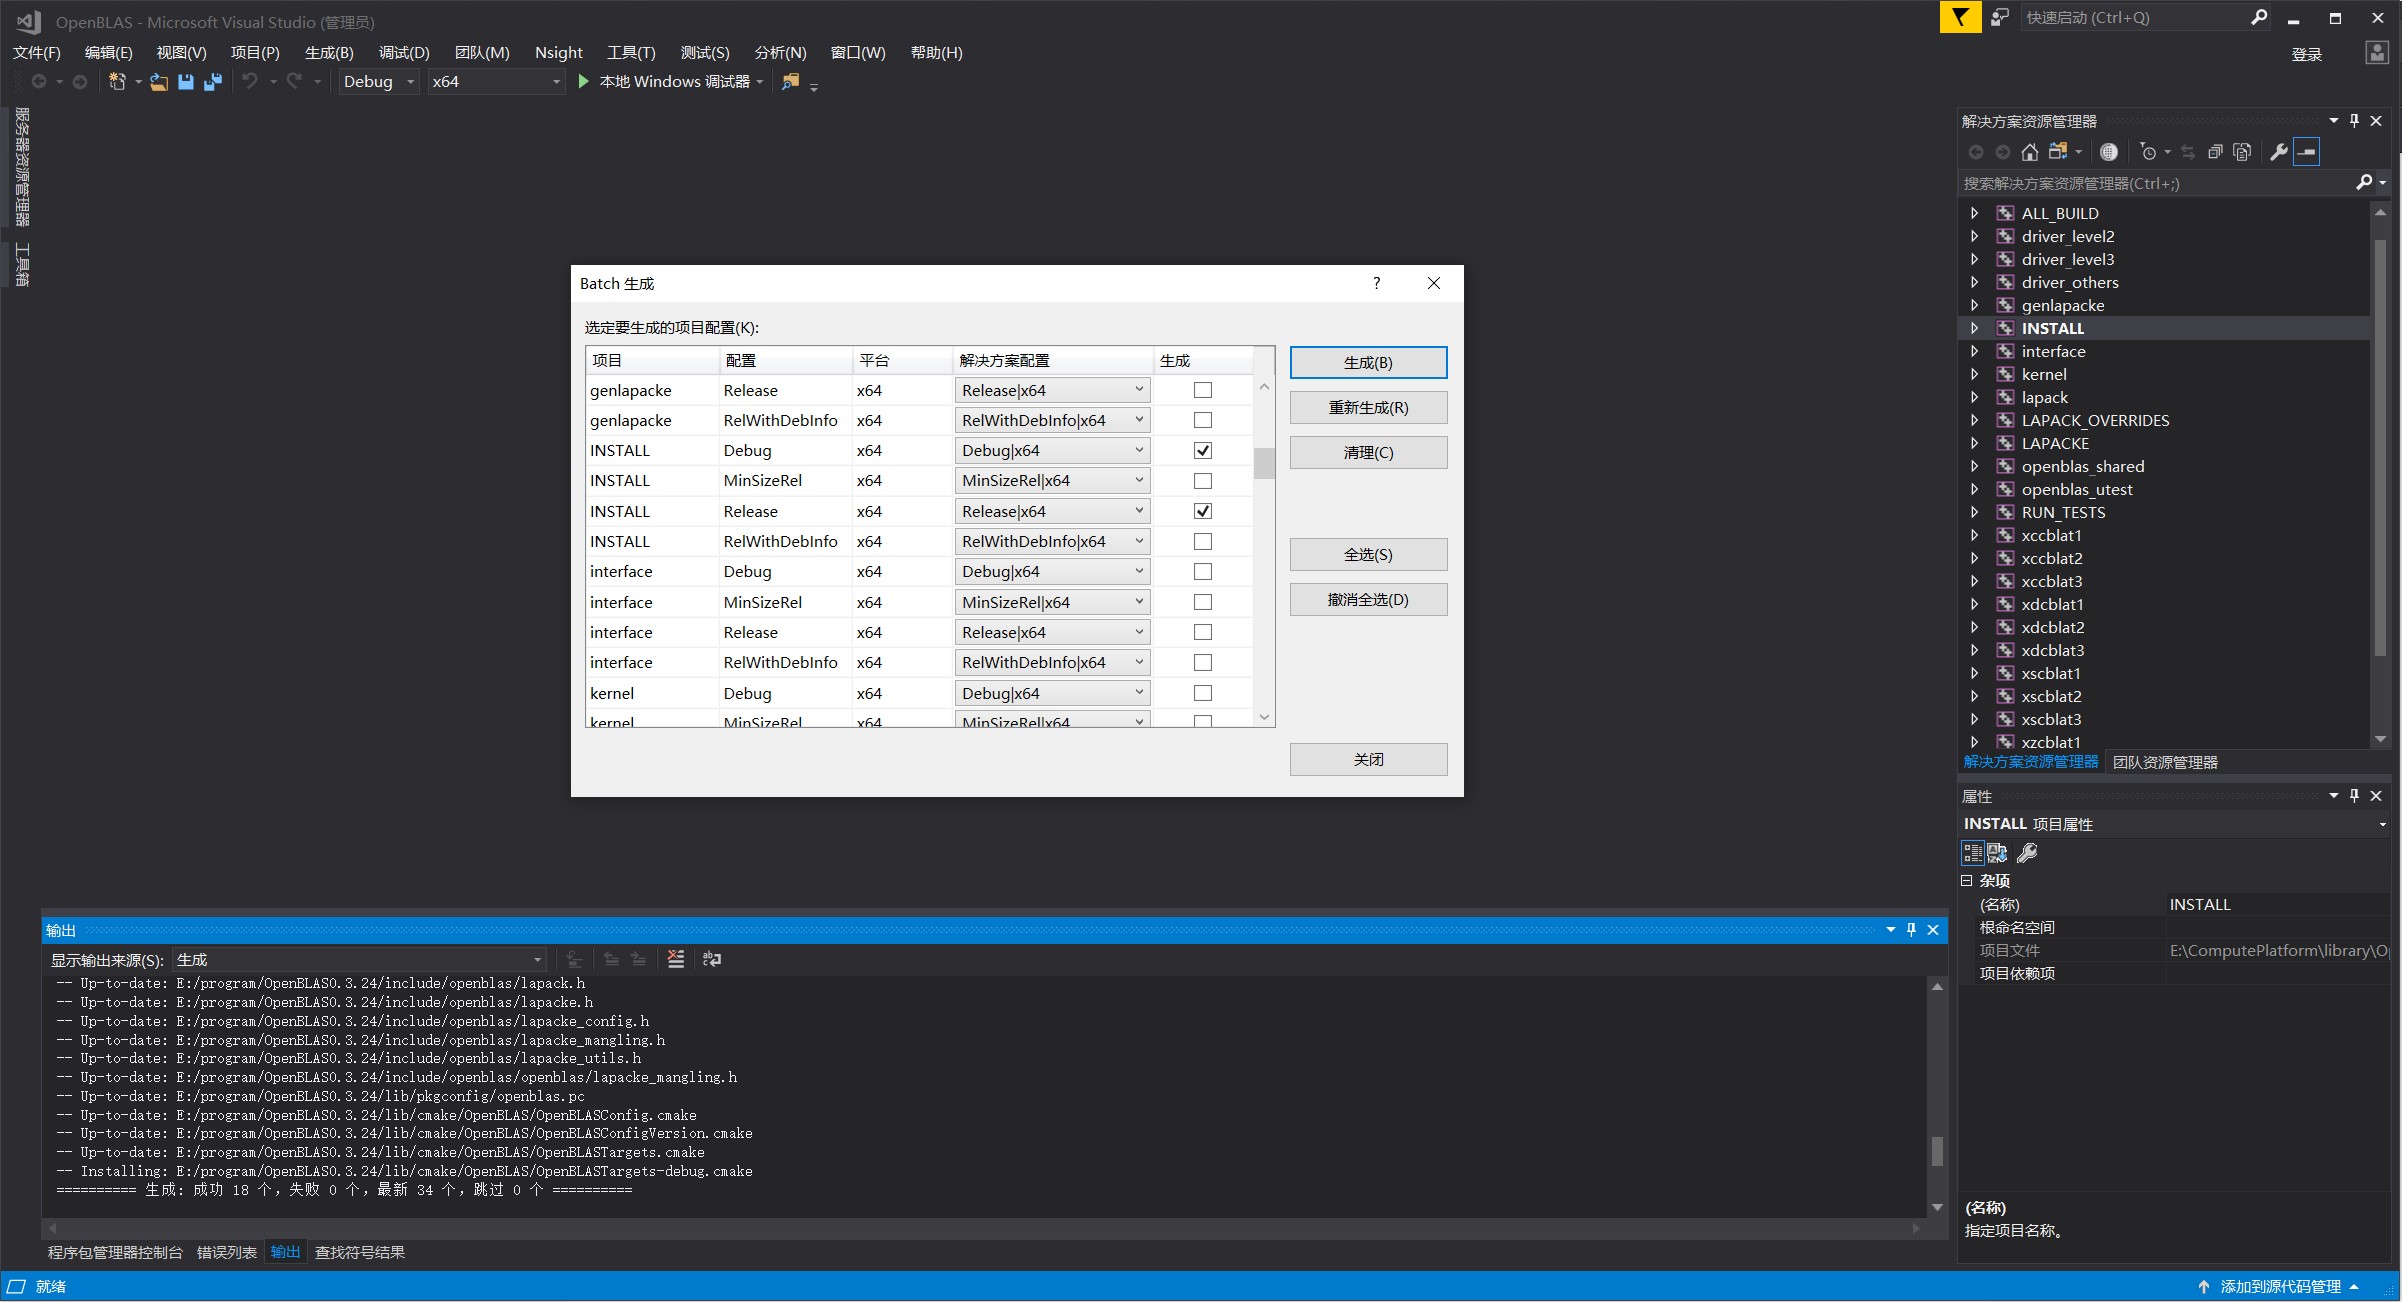
Task: Check the INSTALL MinSizeRel build checkbox
Action: tap(1203, 481)
